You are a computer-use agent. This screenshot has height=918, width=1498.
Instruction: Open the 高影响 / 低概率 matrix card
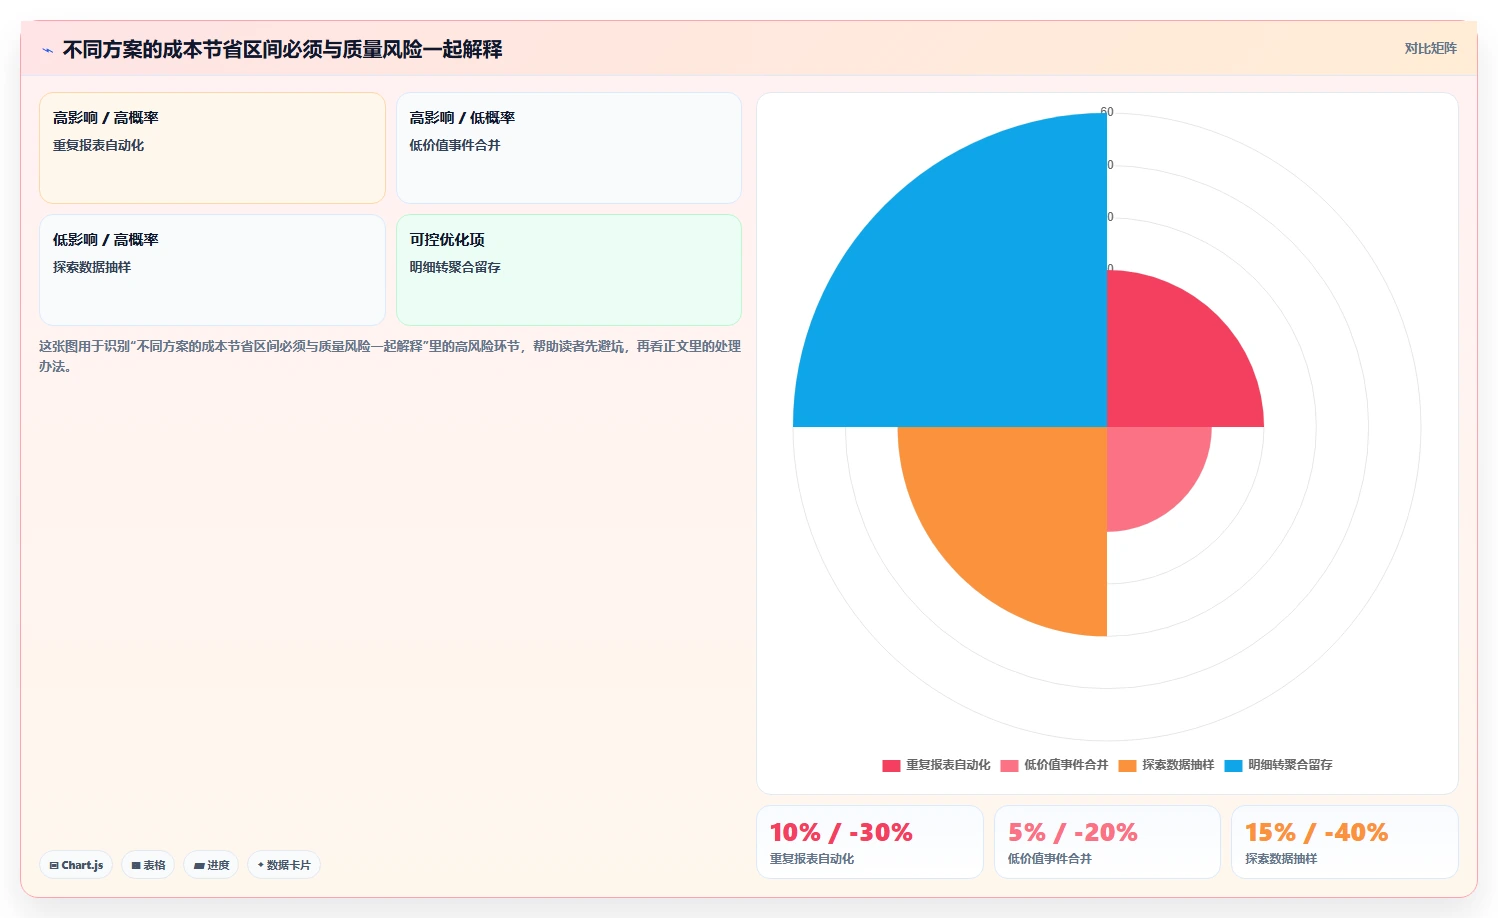pos(569,148)
